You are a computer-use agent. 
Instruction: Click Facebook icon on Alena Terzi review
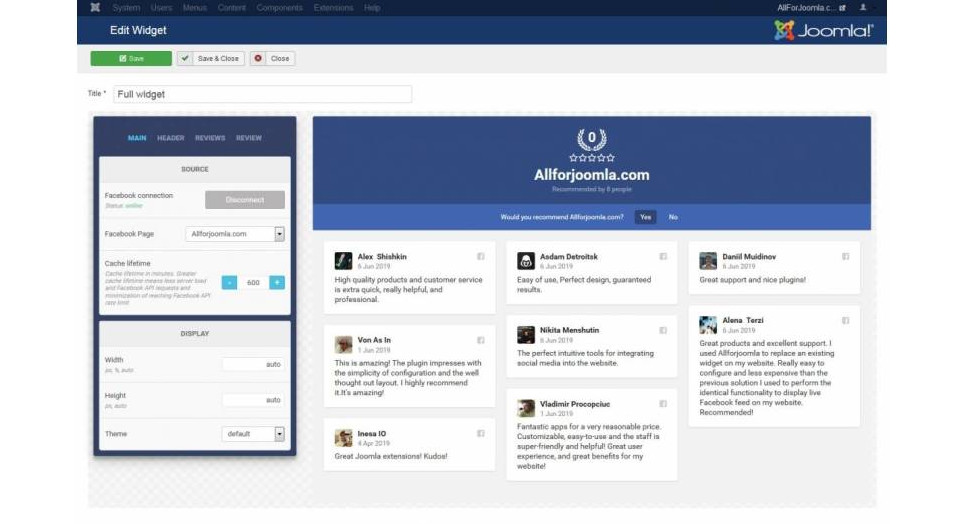pyautogui.click(x=846, y=320)
